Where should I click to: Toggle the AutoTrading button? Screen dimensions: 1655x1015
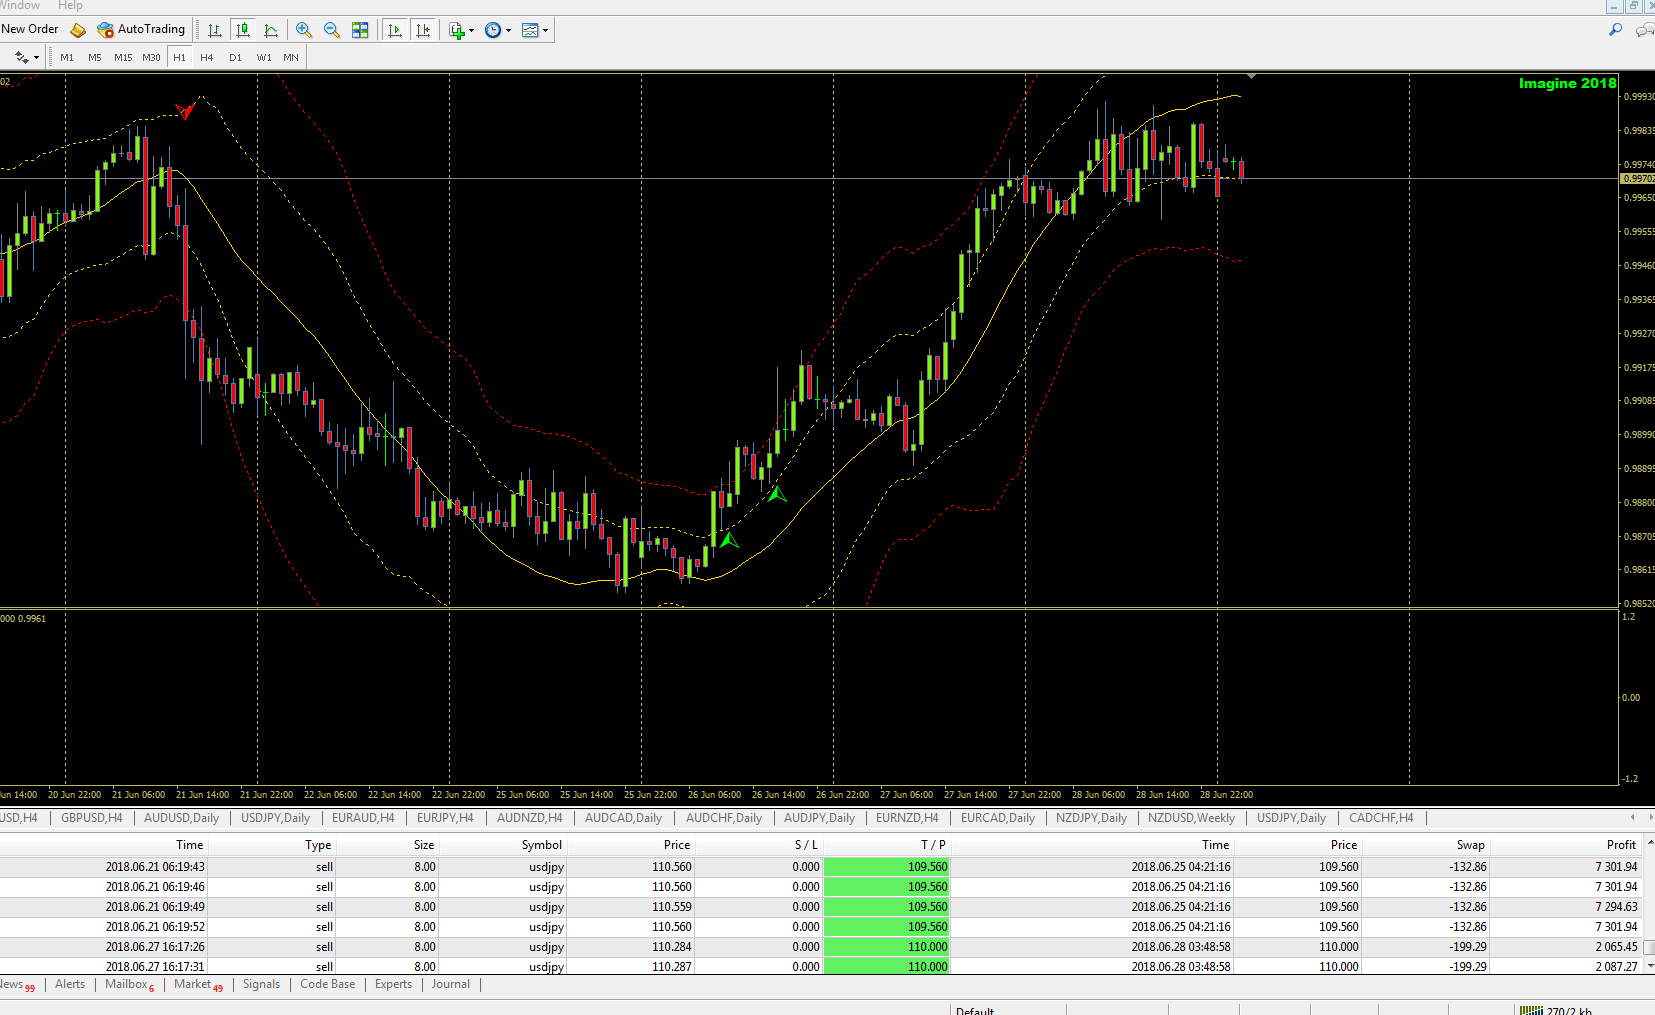141,29
